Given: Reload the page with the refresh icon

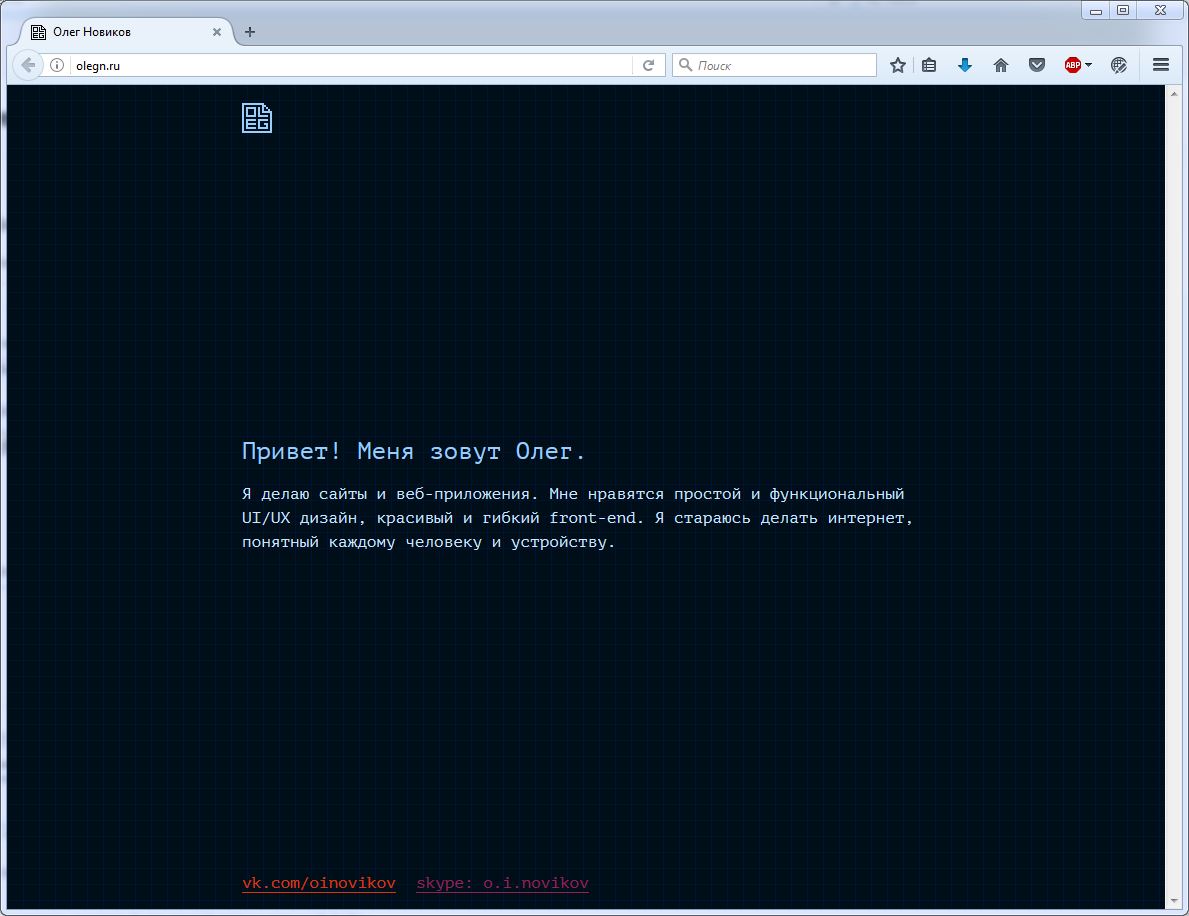Looking at the screenshot, I should coord(648,65).
